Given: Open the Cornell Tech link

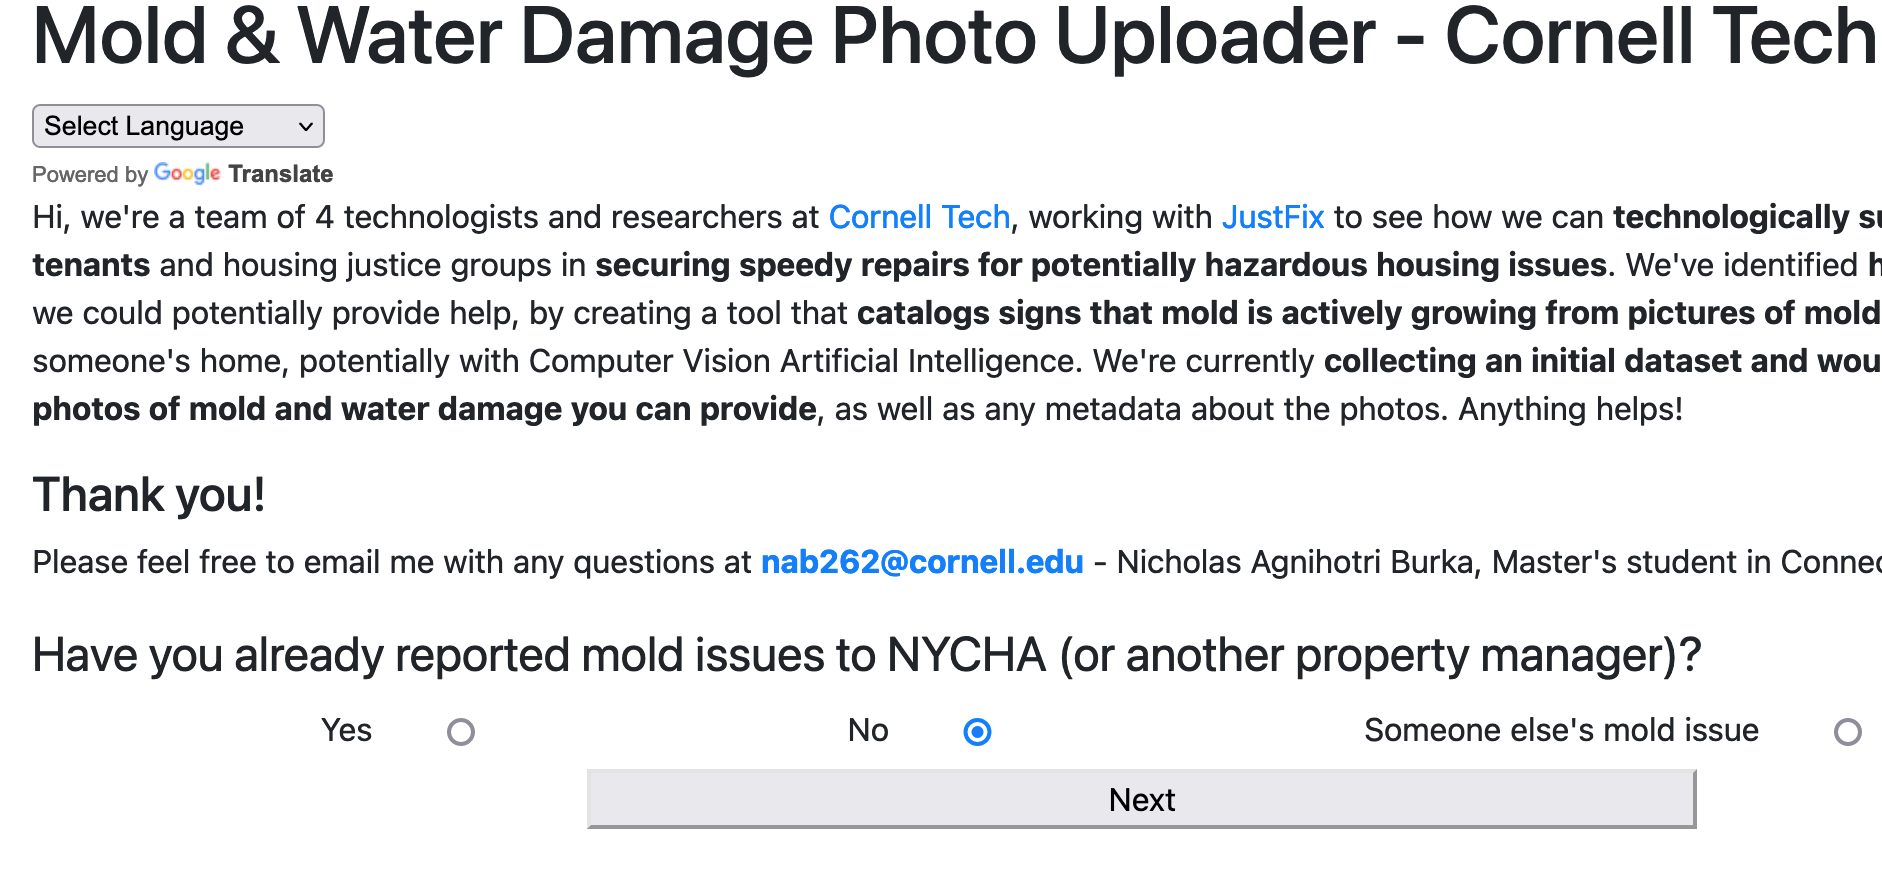Looking at the screenshot, I should (919, 217).
